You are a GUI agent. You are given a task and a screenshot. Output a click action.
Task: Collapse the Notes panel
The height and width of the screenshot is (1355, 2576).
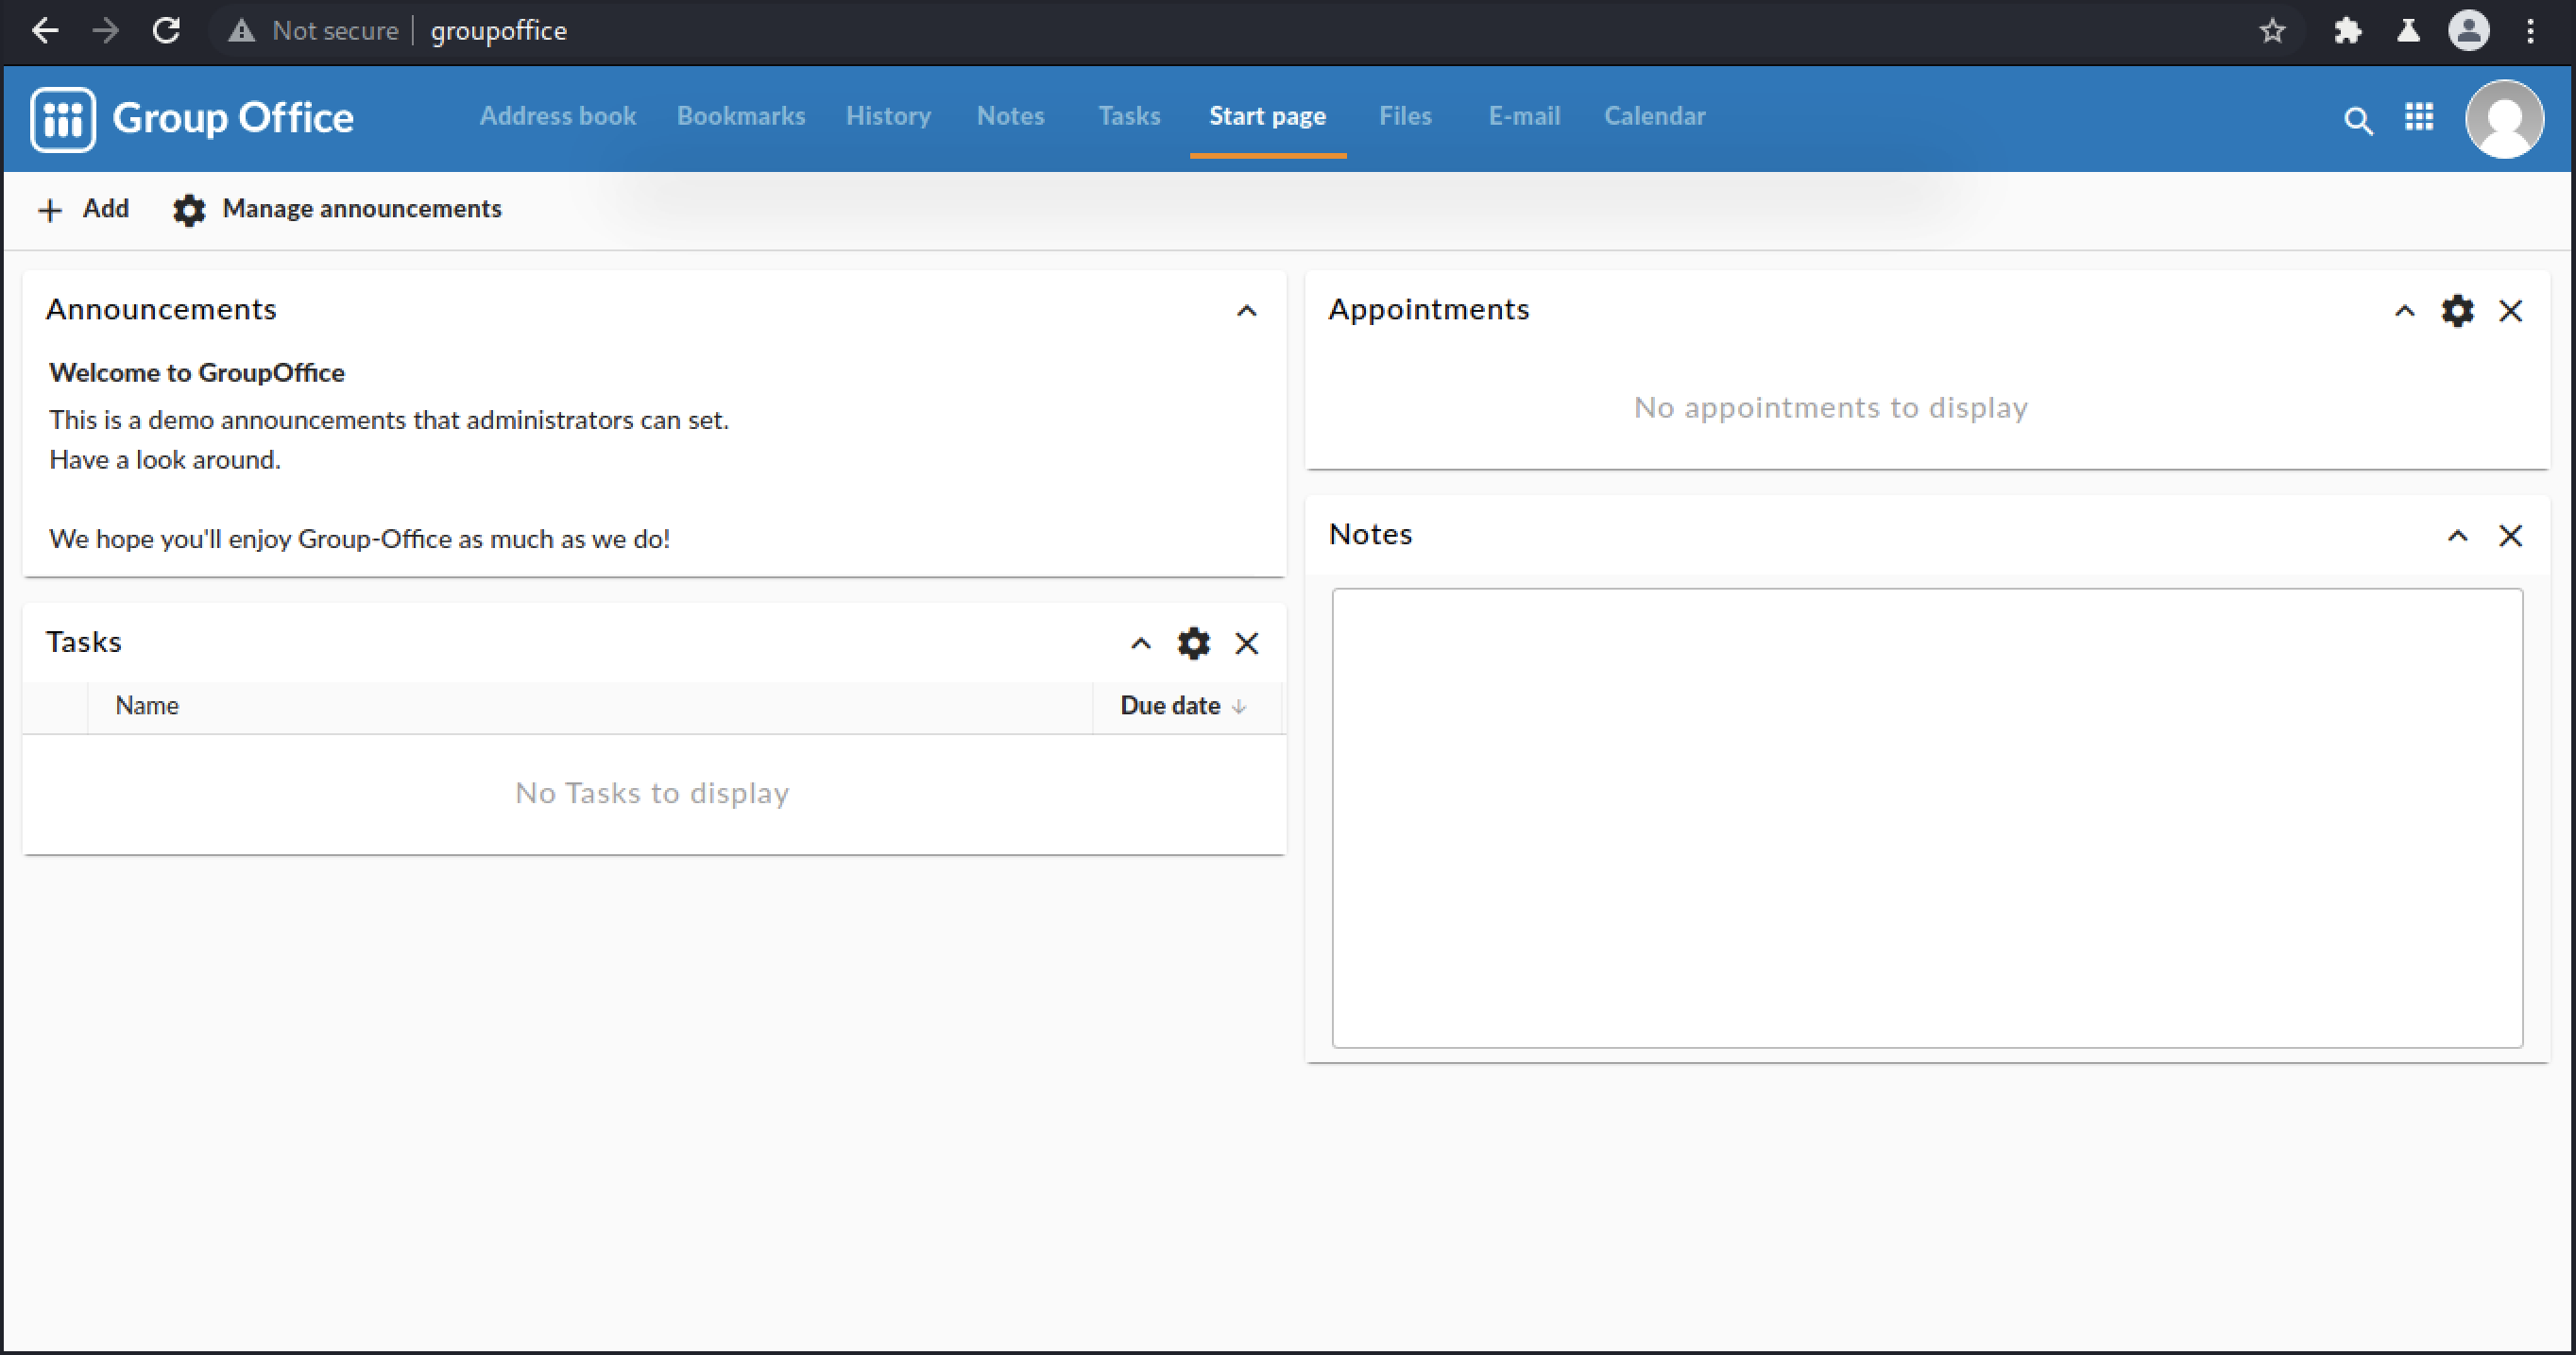2457,536
